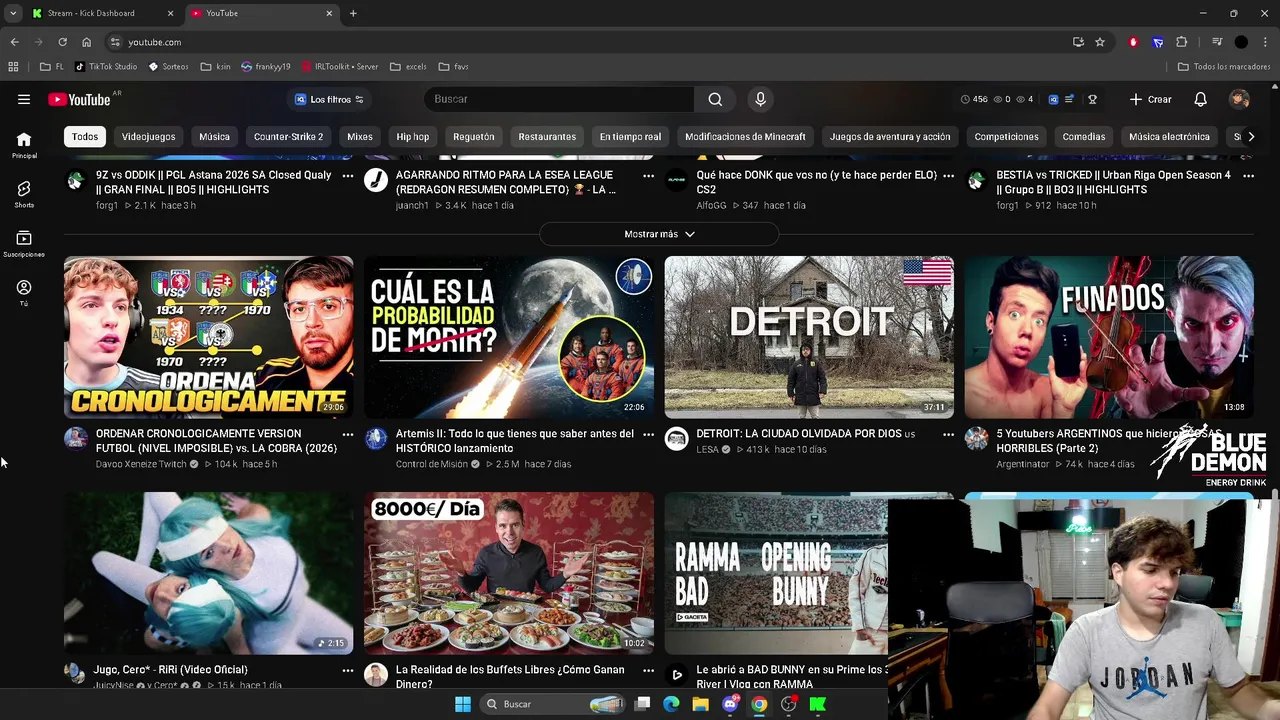The image size is (1280, 720).
Task: Open the YouTube account avatar menu
Action: click(1239, 99)
